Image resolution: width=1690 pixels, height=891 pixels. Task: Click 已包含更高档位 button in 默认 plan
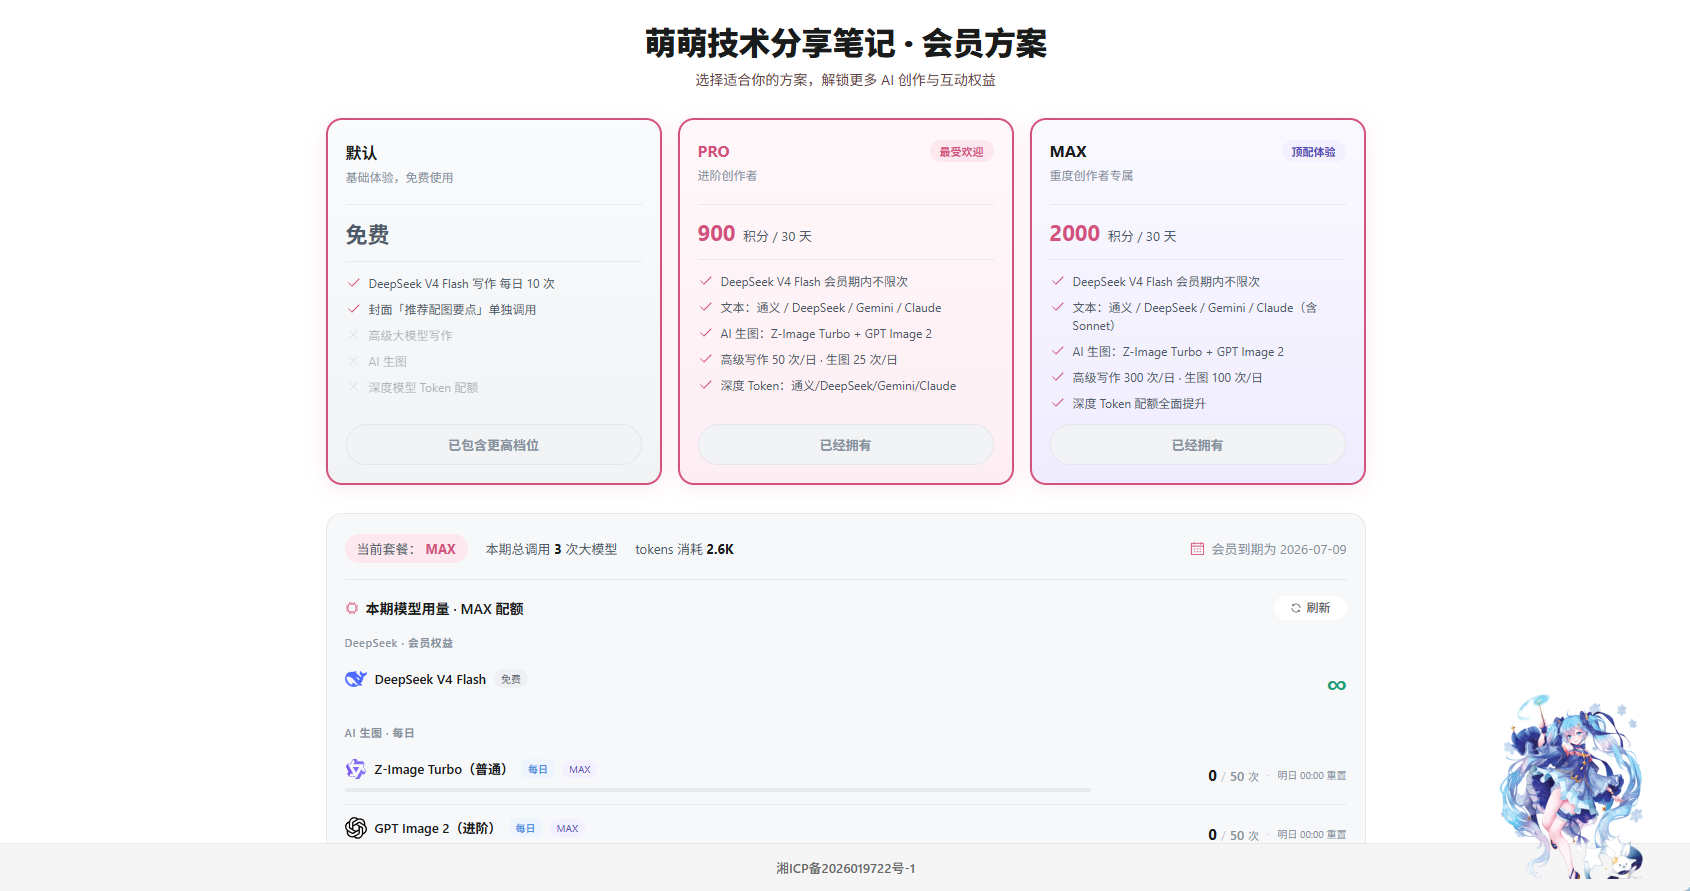[494, 445]
